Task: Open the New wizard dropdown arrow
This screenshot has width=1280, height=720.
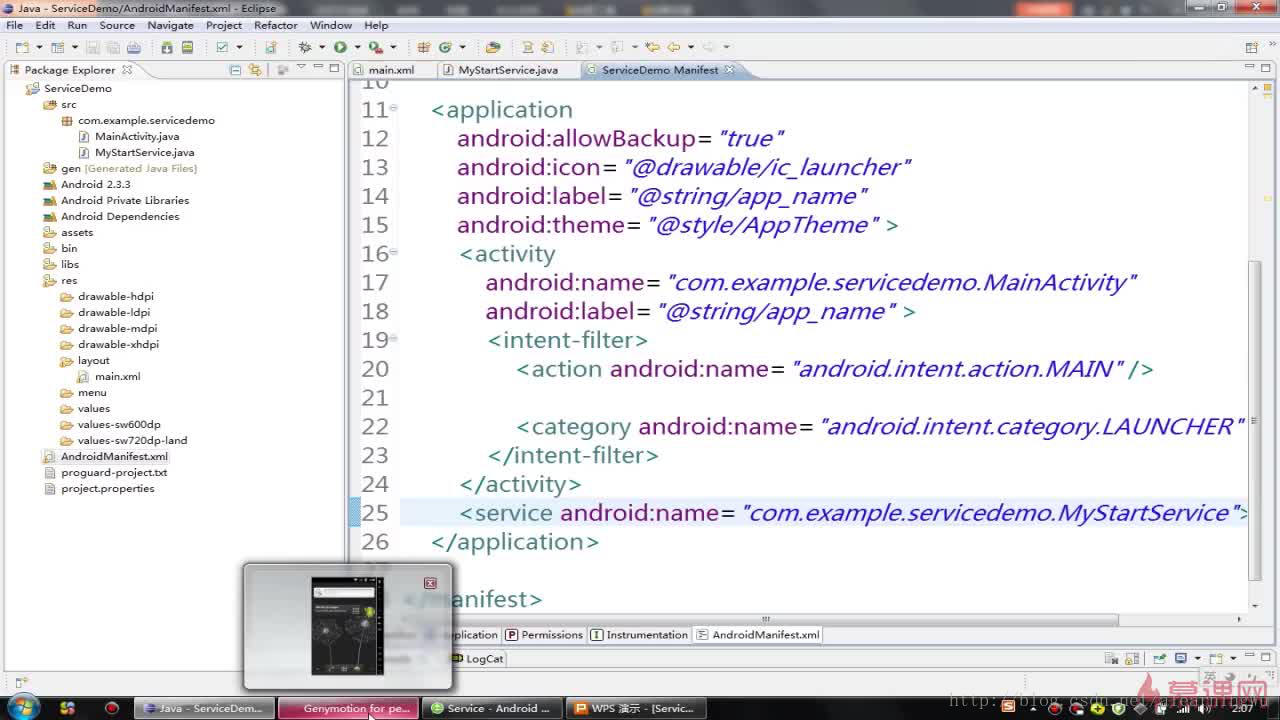Action: tap(39, 47)
